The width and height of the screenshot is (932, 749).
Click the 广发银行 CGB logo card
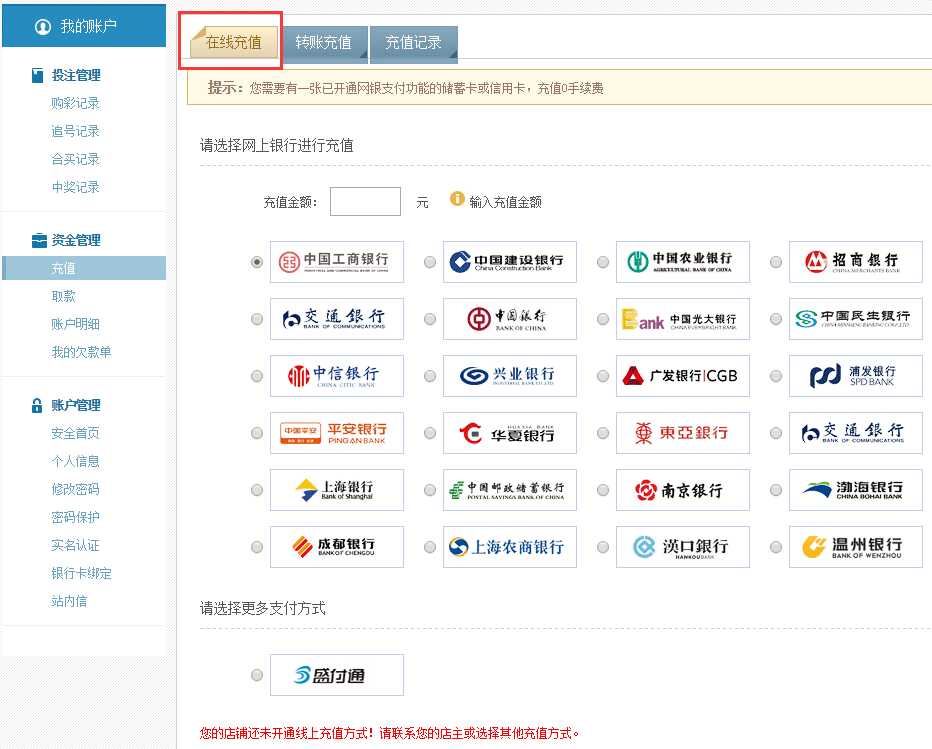click(682, 376)
